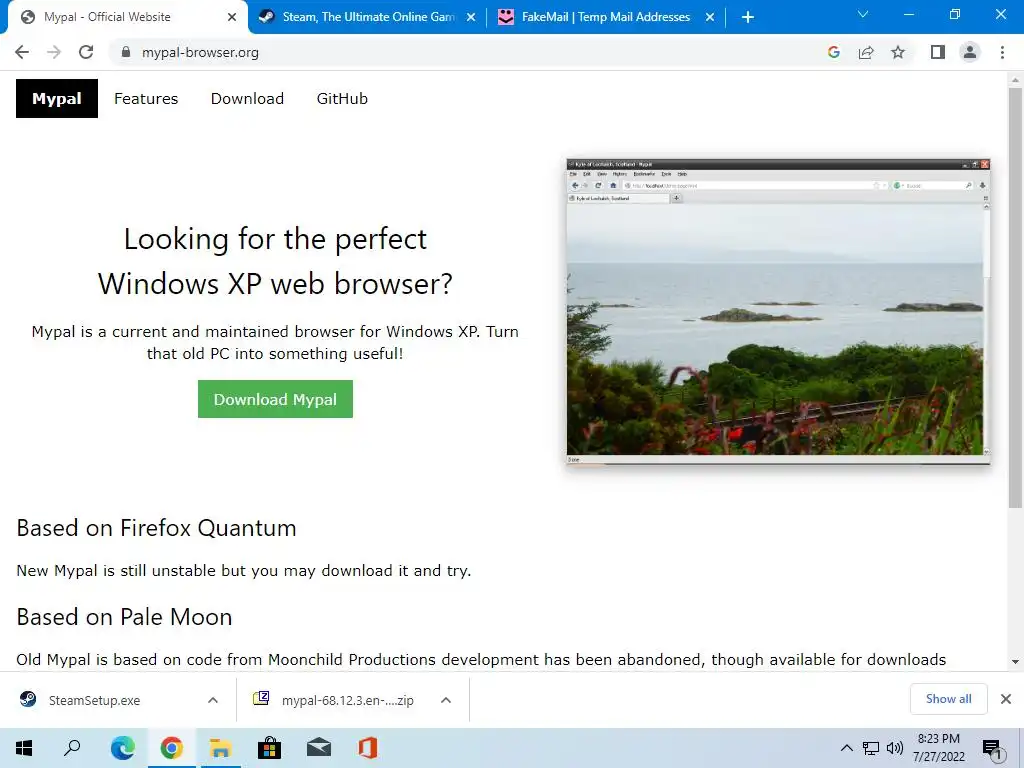Open the Mail app from taskbar
1024x768 pixels.
click(319, 748)
